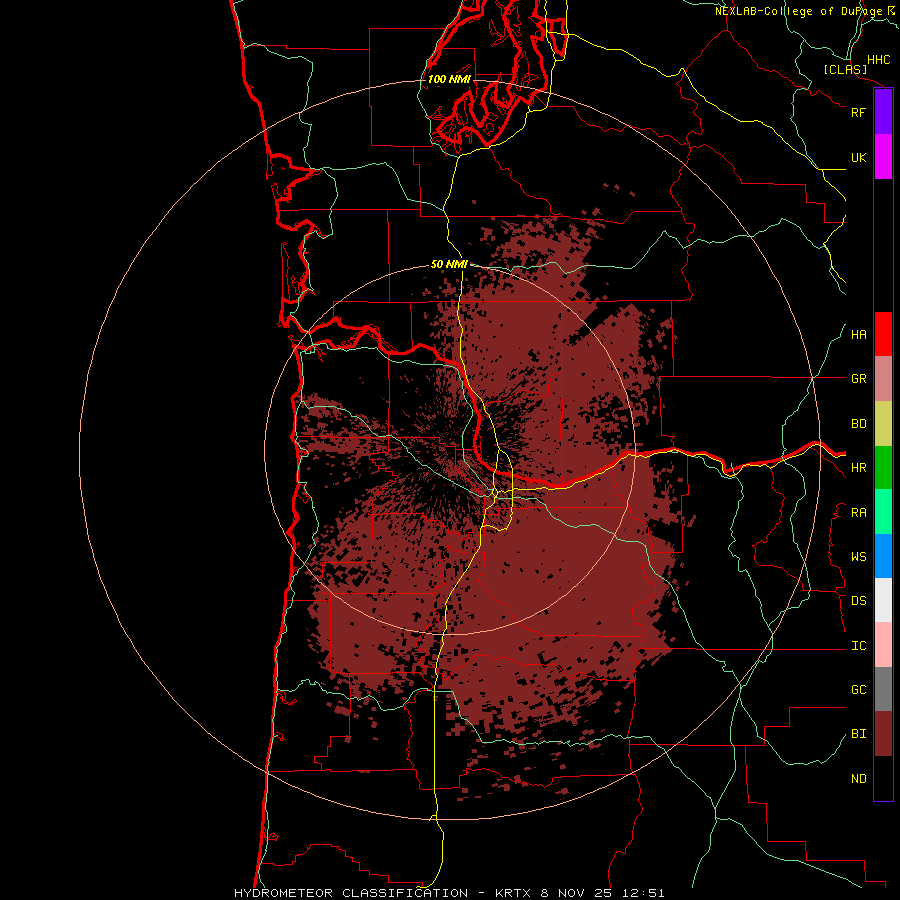
Task: Click the ND legend label
Action: [x=858, y=779]
